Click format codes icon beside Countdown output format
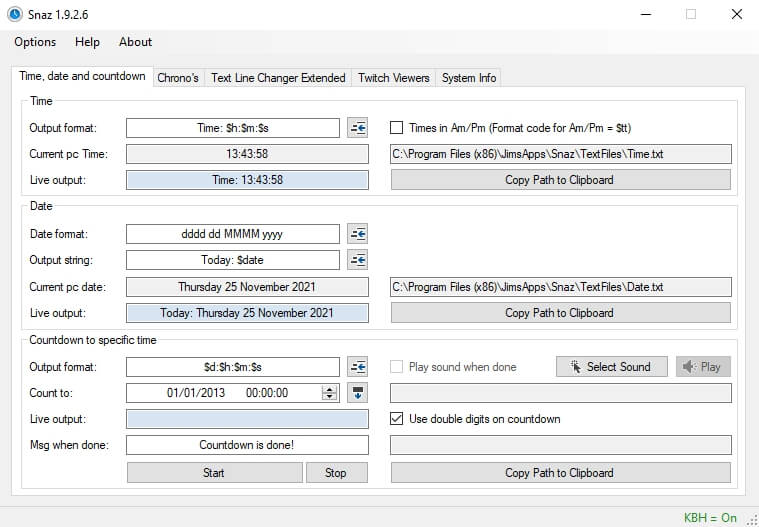The height and width of the screenshot is (527, 759). coord(358,367)
